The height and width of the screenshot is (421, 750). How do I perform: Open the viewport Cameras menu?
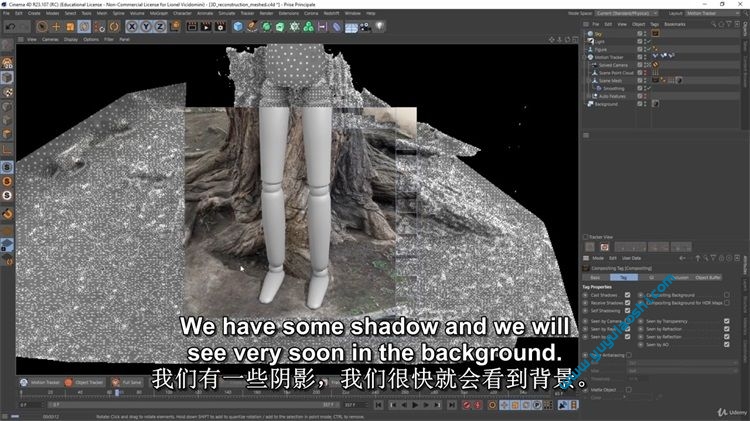[x=50, y=40]
